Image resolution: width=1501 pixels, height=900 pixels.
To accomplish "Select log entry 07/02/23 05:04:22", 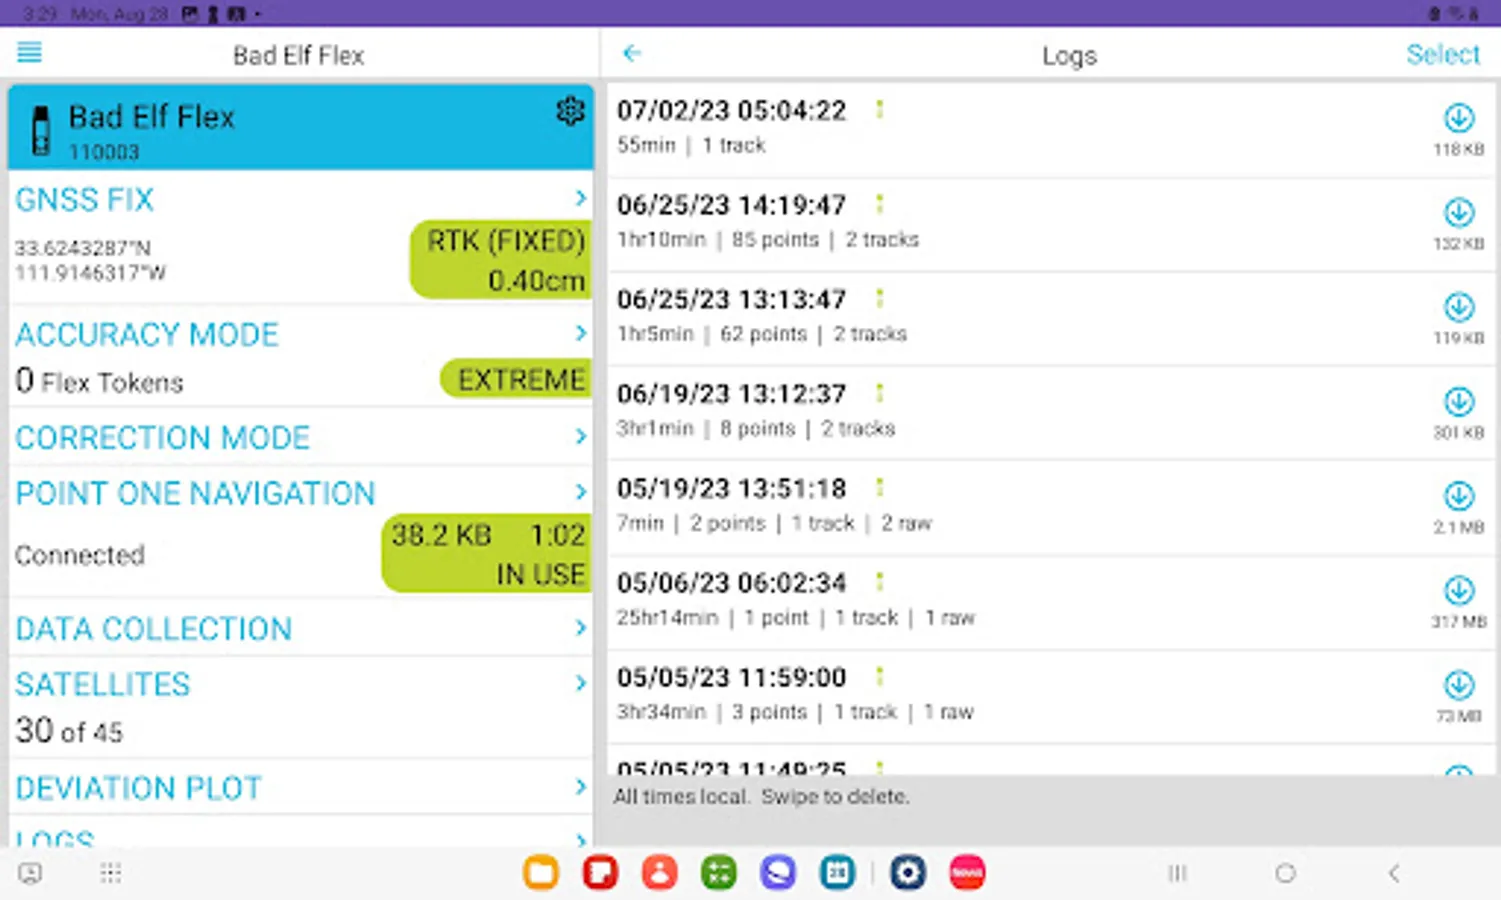I will (x=1051, y=130).
